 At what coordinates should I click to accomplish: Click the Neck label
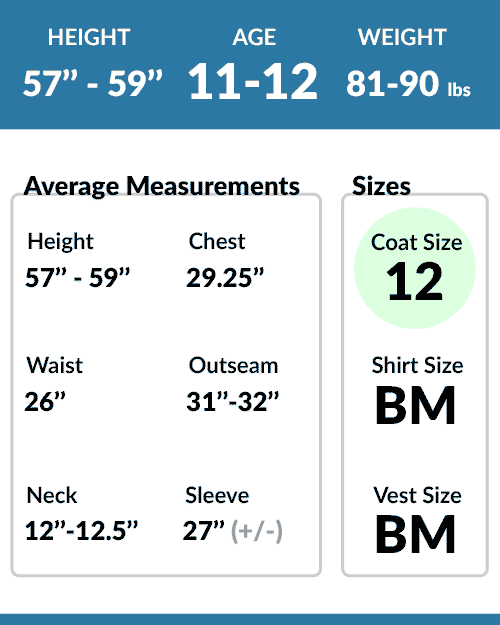51,495
